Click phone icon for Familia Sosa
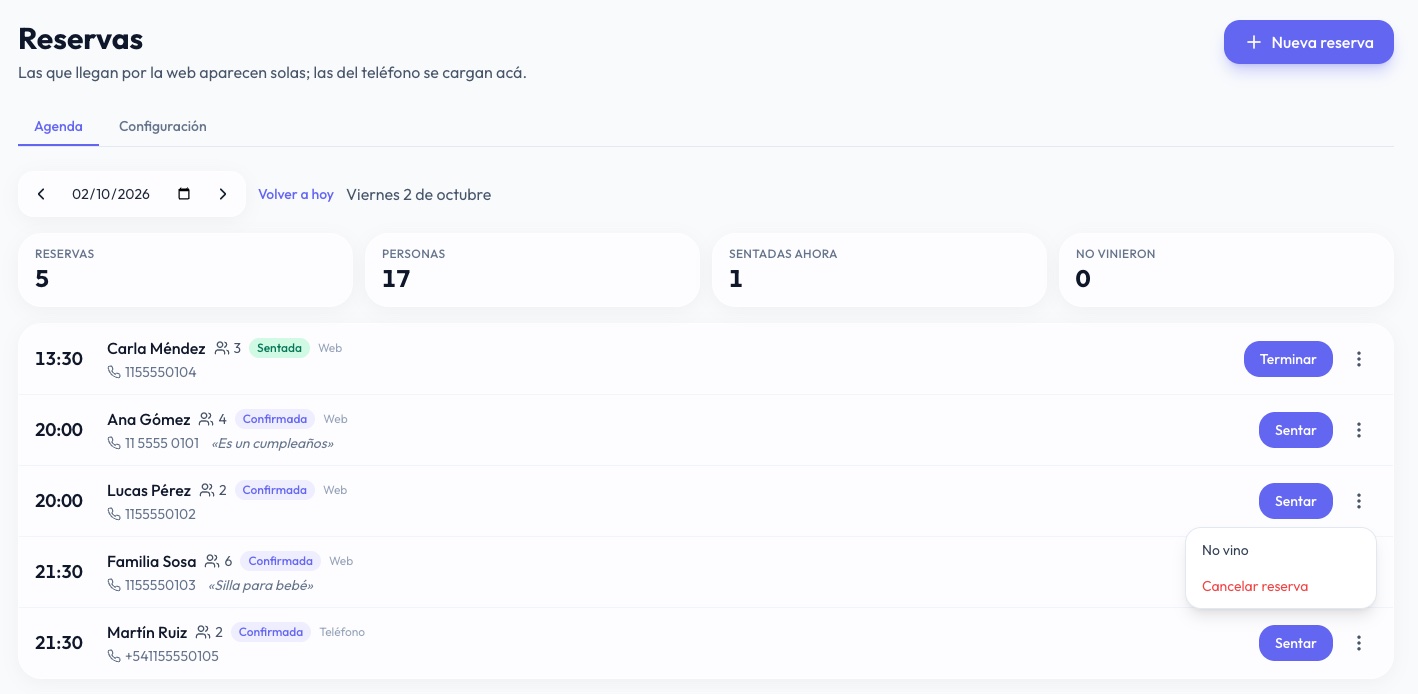 (x=114, y=585)
